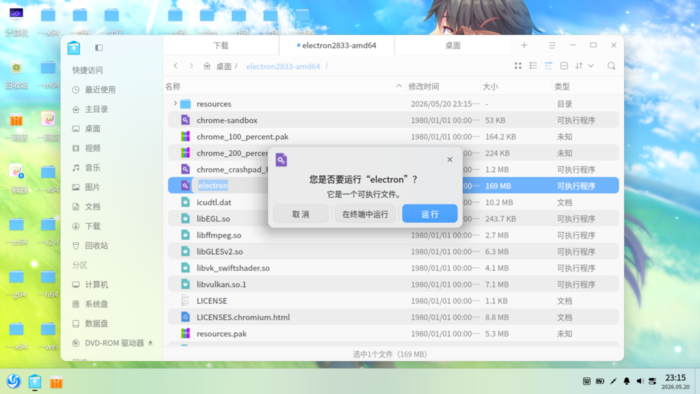Open the 计算机 desktop icon

click(x=16, y=21)
